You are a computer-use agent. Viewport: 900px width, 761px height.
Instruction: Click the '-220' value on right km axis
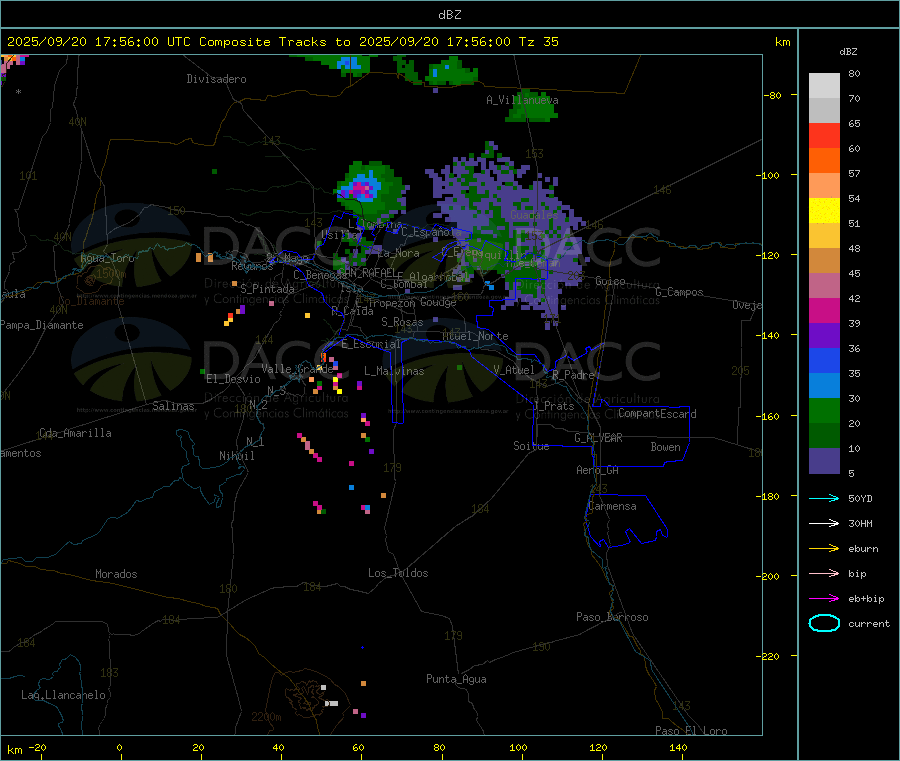coord(769,657)
